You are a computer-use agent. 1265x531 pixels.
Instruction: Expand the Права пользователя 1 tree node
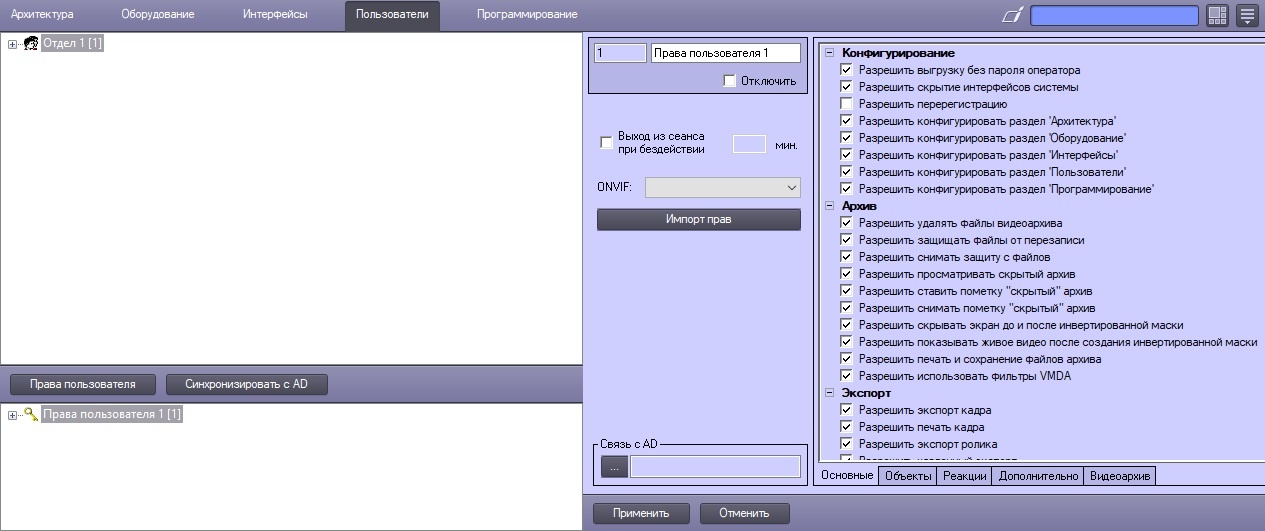(x=12, y=414)
